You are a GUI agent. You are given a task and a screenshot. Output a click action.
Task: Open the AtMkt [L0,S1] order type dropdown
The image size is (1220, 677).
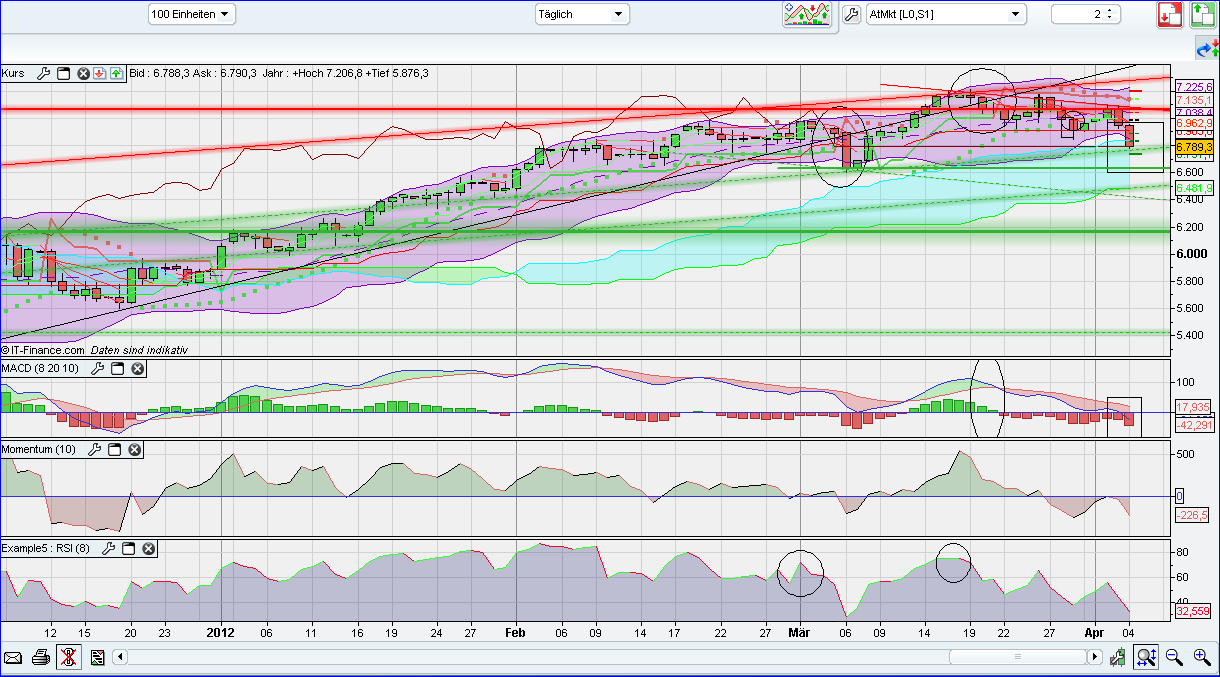(946, 14)
